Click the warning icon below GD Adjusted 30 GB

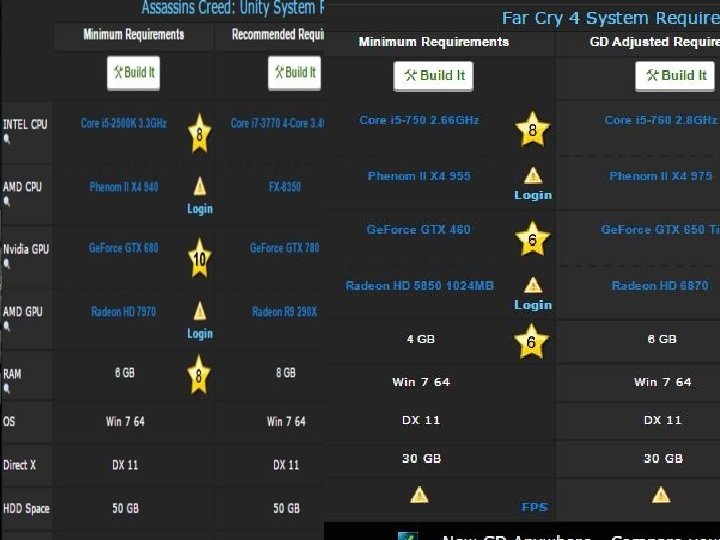coord(661,495)
